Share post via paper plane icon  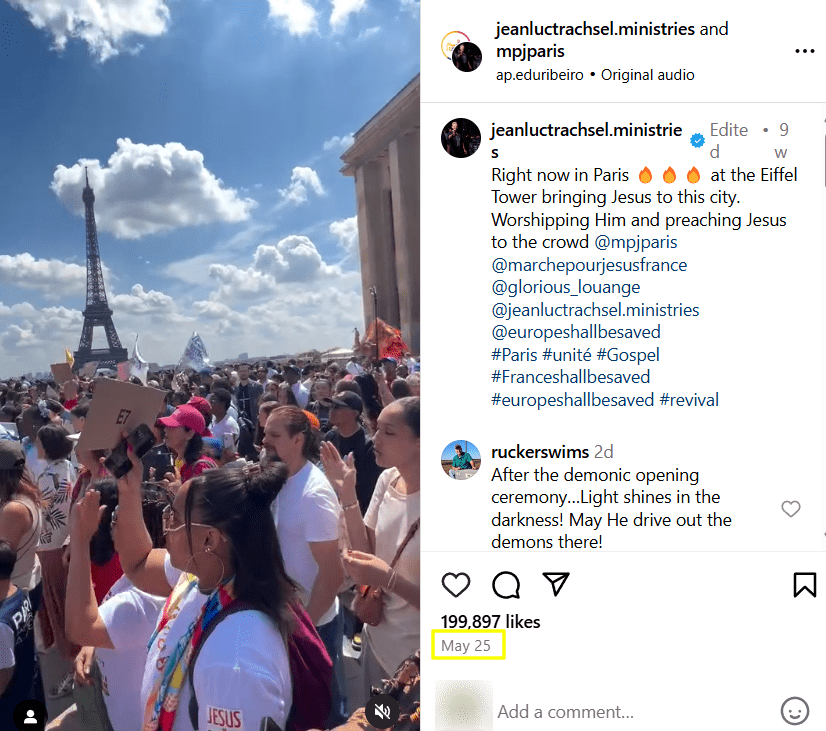(x=556, y=584)
